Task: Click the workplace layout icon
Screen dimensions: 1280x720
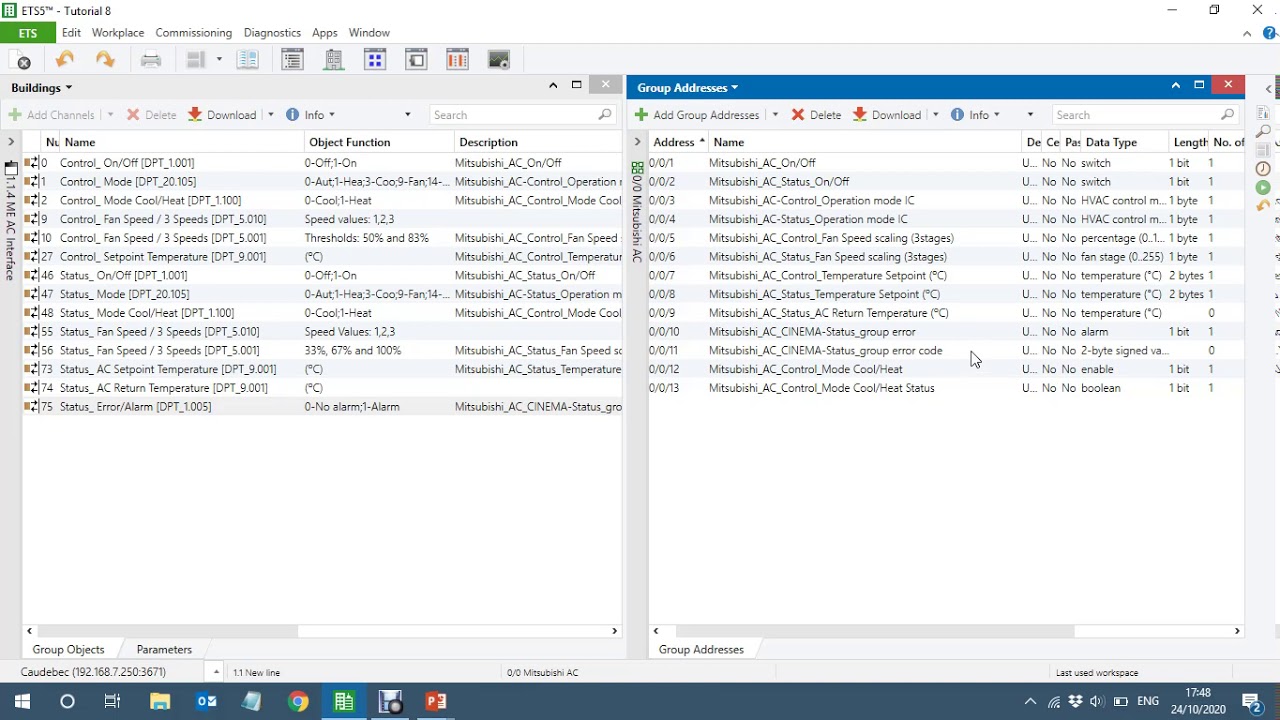Action: click(196, 60)
